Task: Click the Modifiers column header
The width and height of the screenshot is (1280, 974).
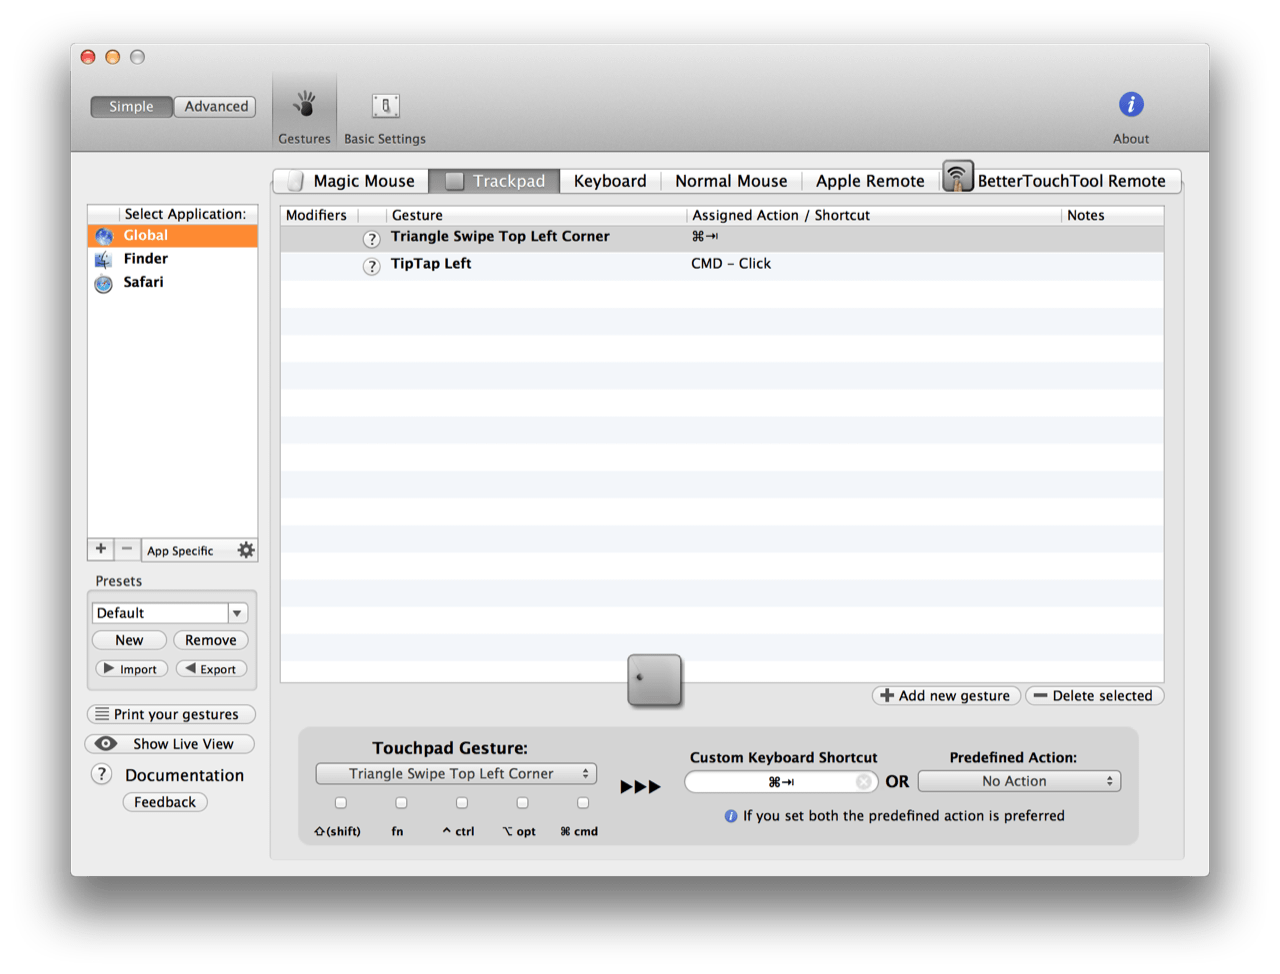Action: tap(319, 215)
